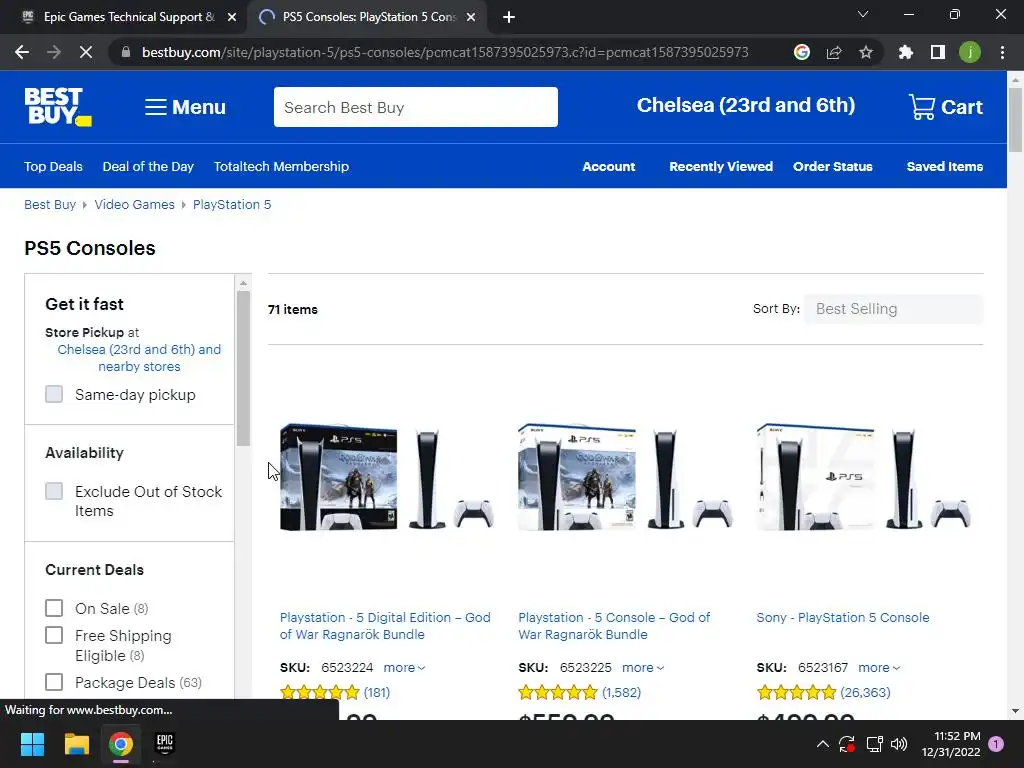This screenshot has height=768, width=1024.
Task: Open Chrome three-dot menu
Action: 1002,52
